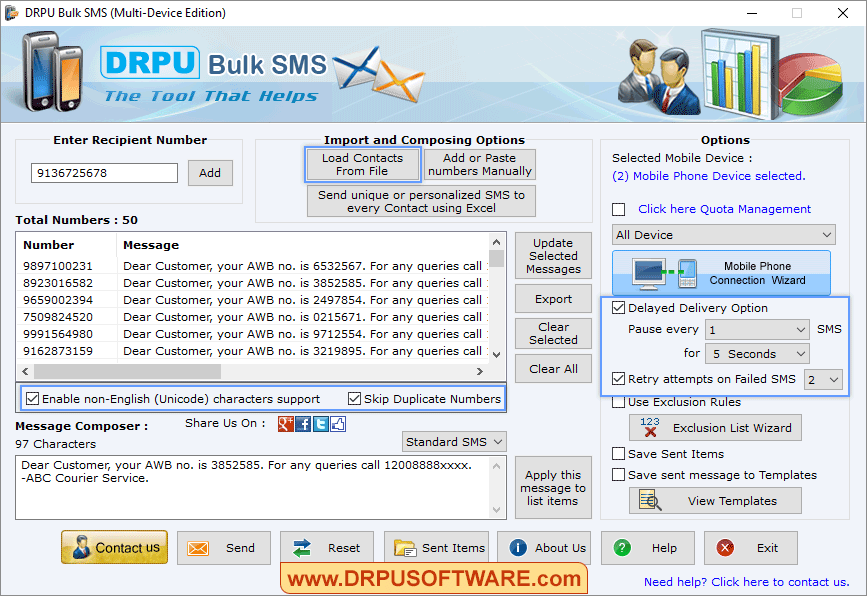Image resolution: width=867 pixels, height=596 pixels.
Task: Click the Export button
Action: [553, 299]
